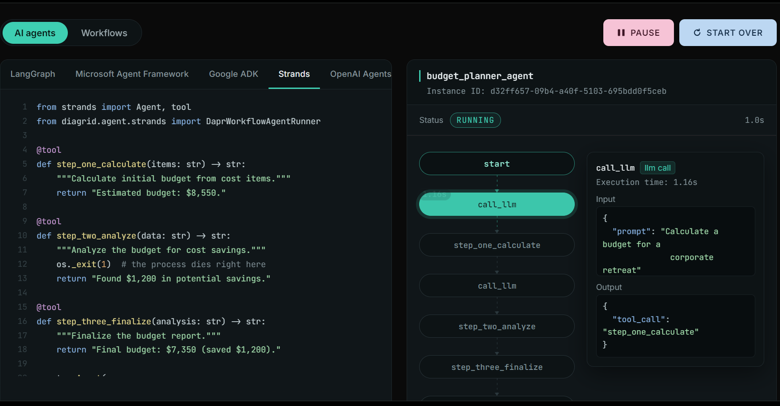Click the "Finalize the budget report" docstring line

(138, 336)
